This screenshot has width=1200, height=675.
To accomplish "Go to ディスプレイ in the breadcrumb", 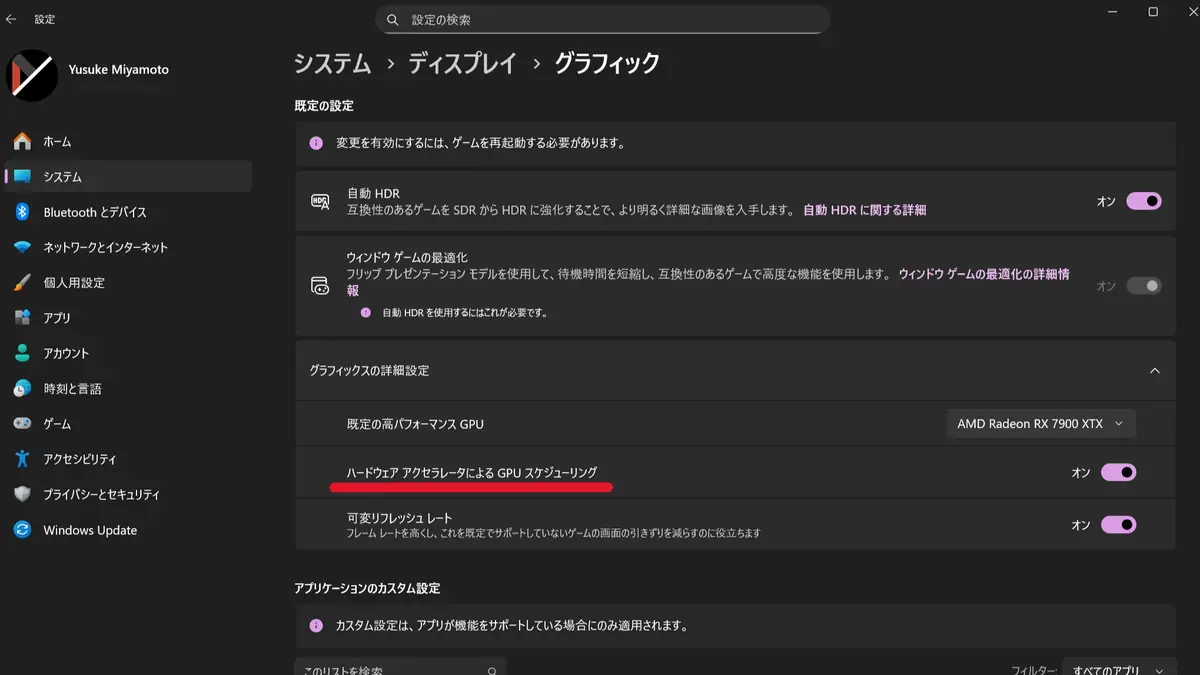I will click(462, 64).
